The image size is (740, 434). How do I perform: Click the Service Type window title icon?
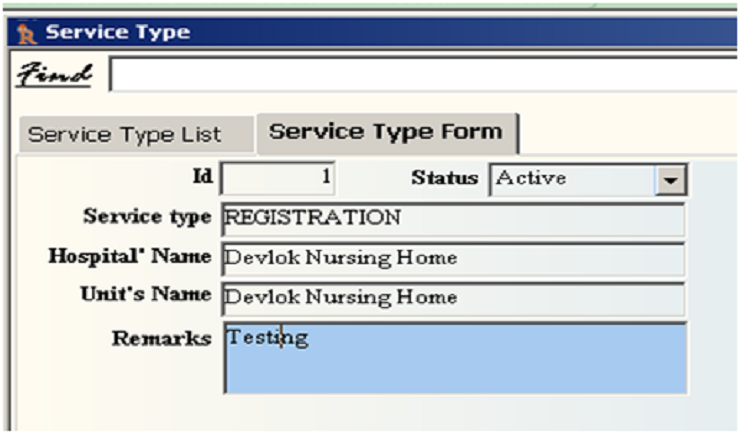(x=27, y=33)
